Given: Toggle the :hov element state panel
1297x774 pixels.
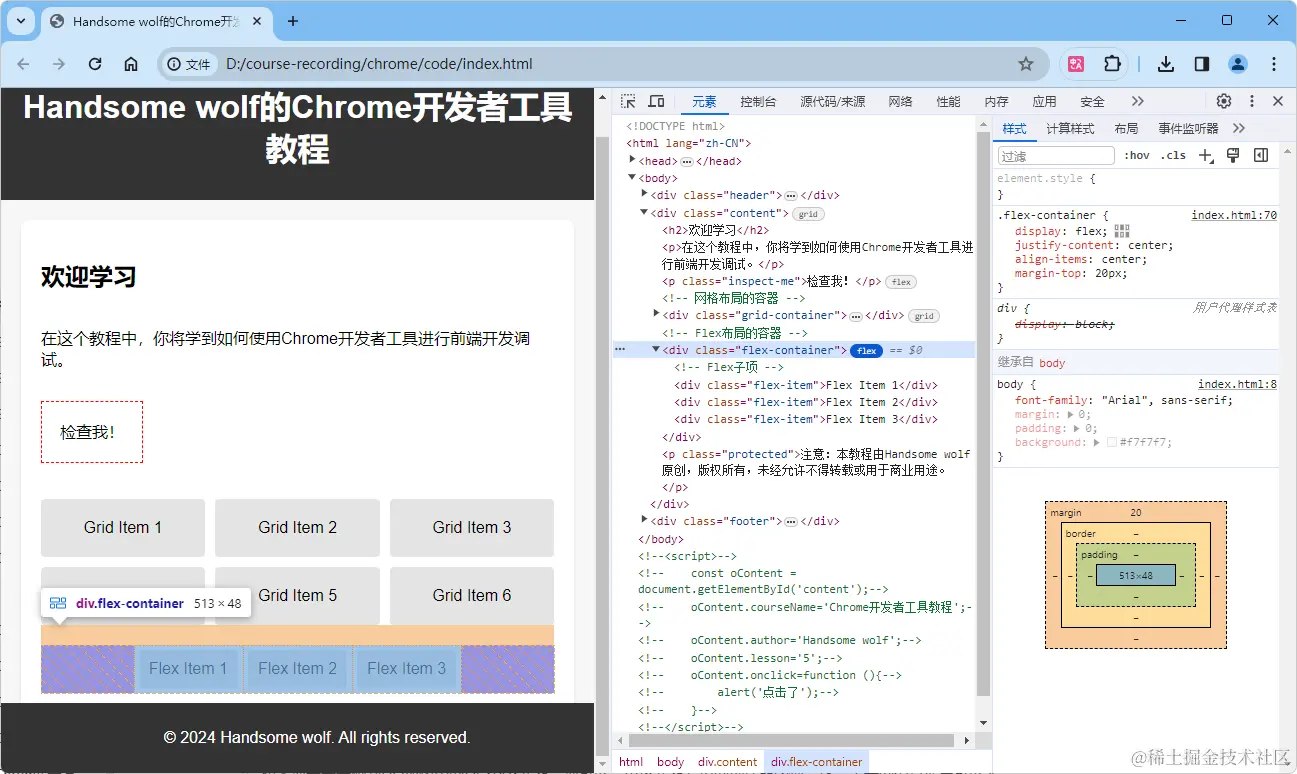Looking at the screenshot, I should [1137, 155].
